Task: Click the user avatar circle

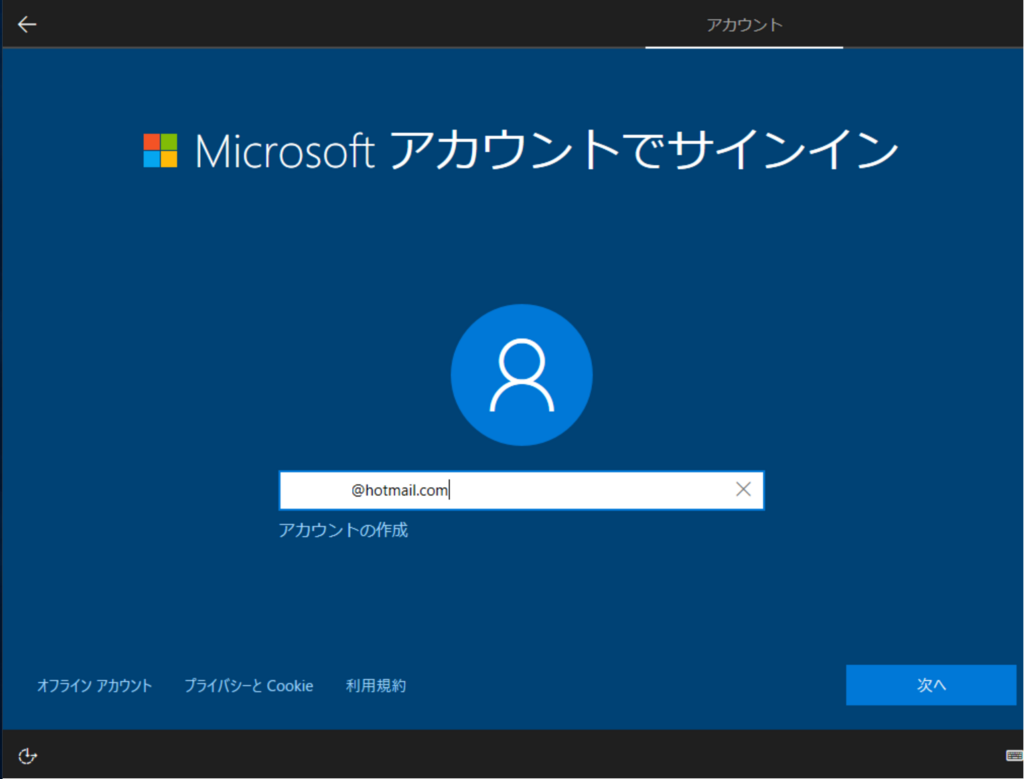Action: click(522, 375)
